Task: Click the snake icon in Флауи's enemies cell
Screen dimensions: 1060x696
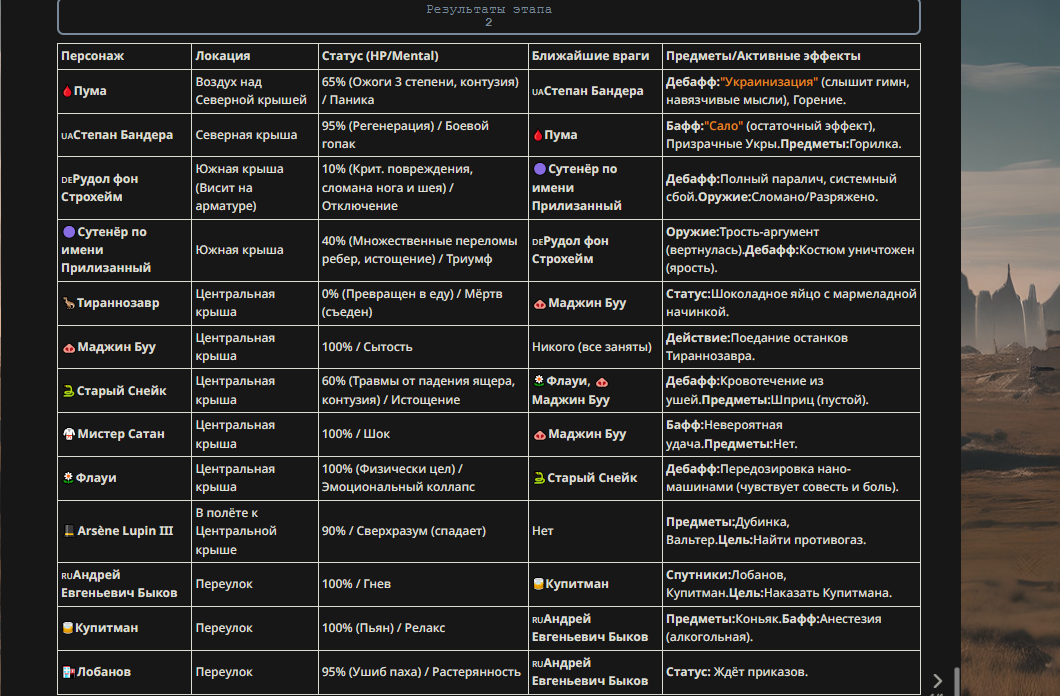Action: pyautogui.click(x=539, y=478)
